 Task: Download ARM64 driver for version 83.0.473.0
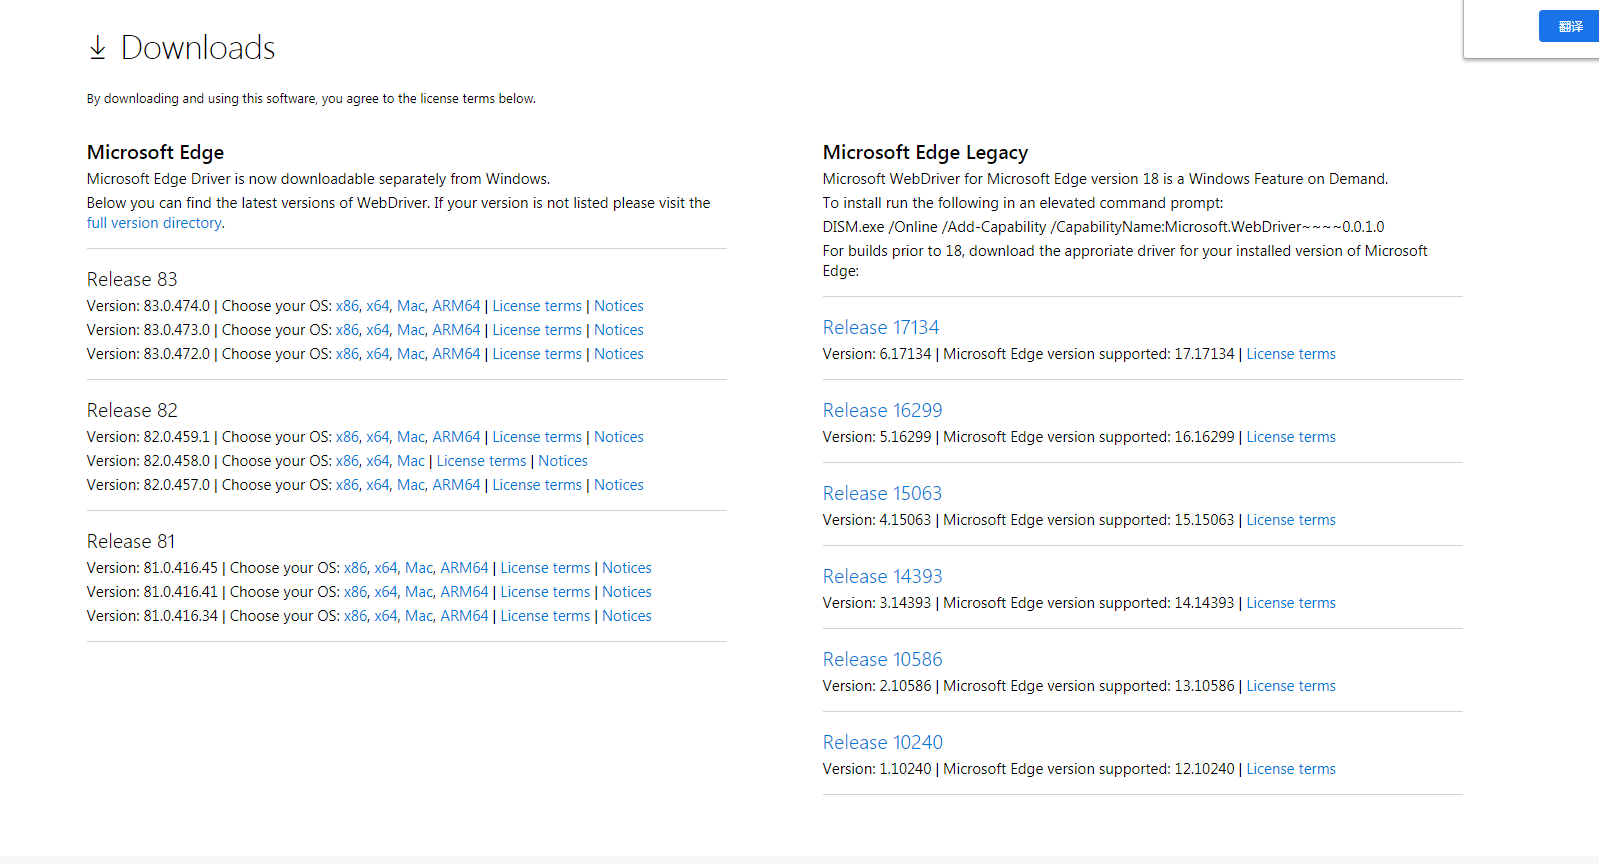[456, 330]
